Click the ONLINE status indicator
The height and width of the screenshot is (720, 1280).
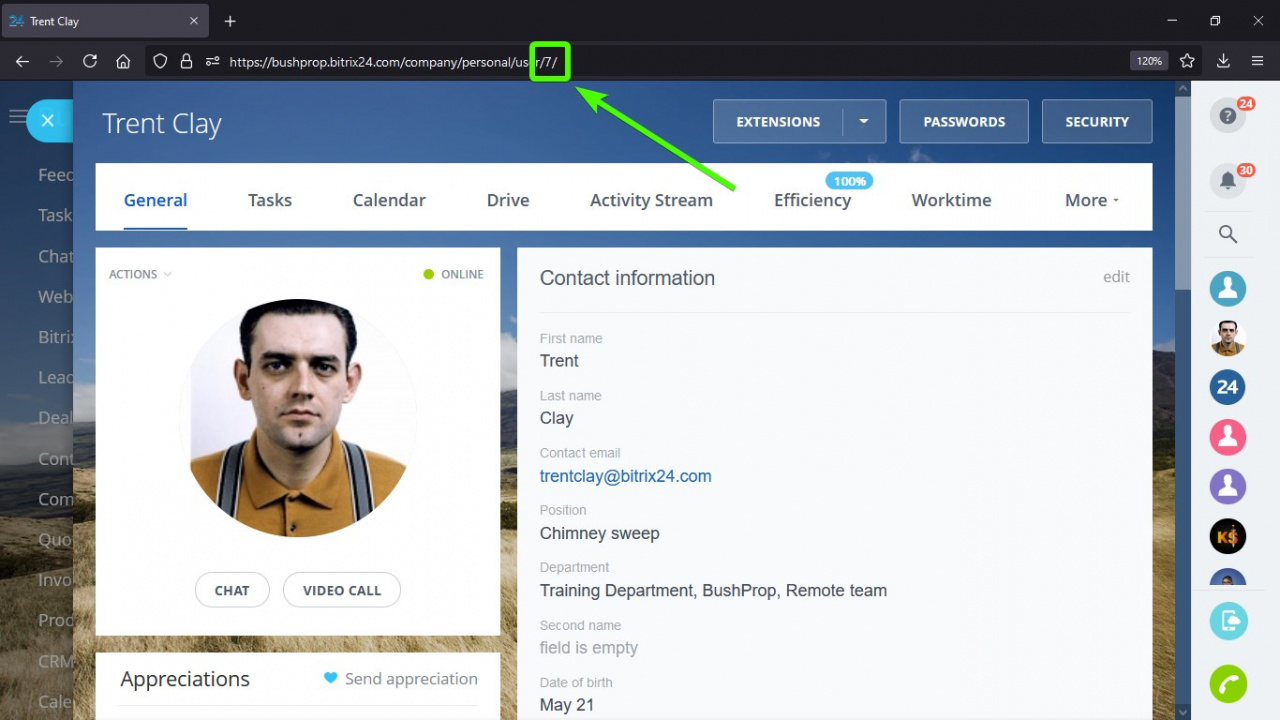[x=453, y=274]
